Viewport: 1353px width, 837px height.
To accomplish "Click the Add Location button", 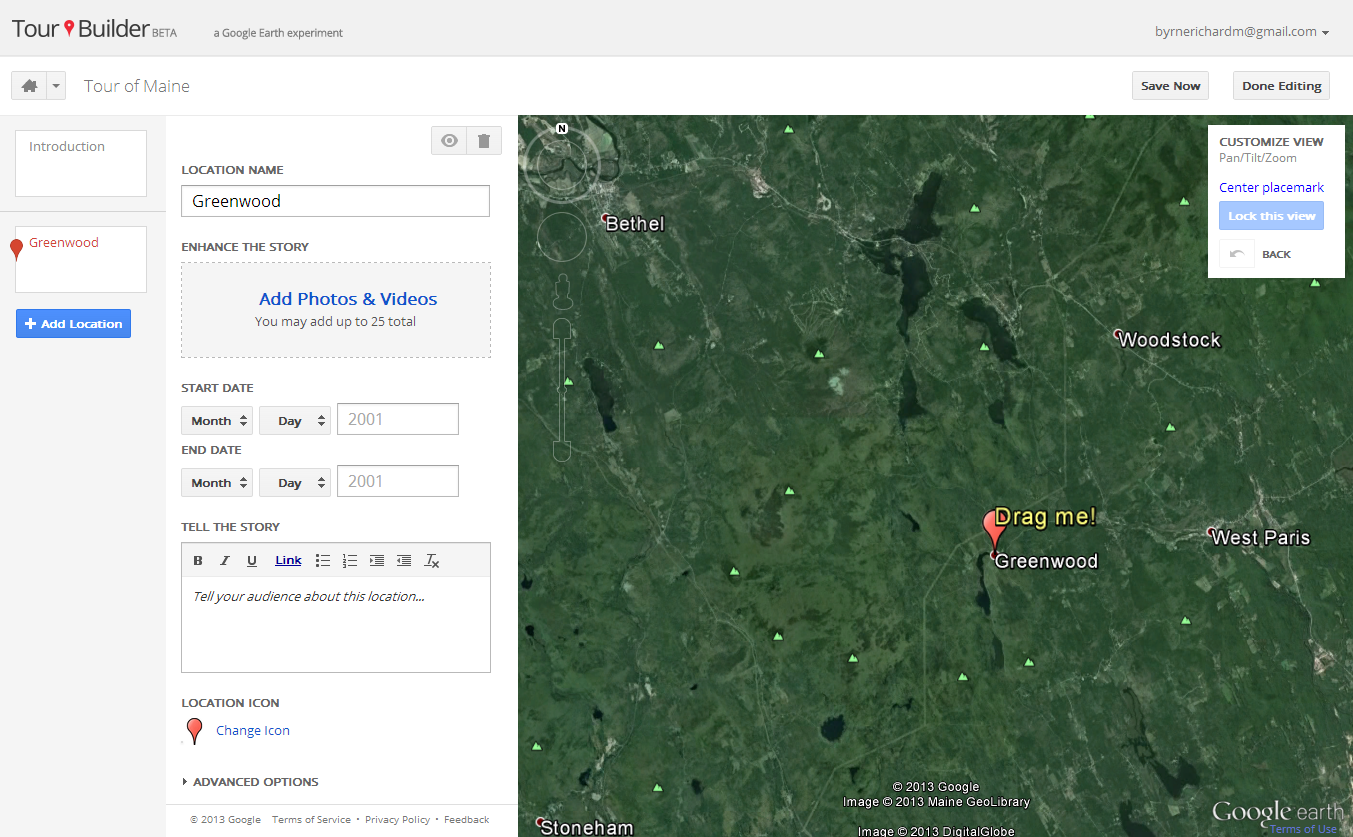I will 73,324.
